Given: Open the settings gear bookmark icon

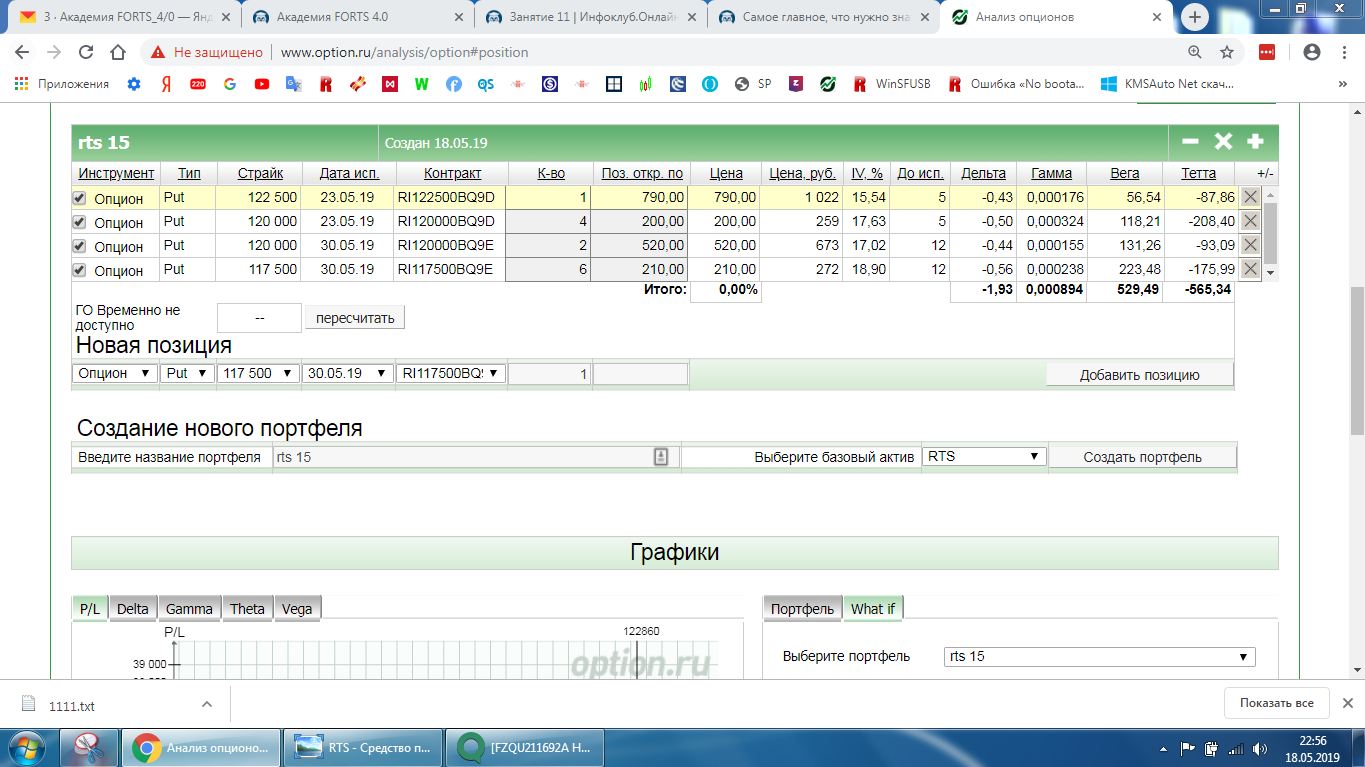Looking at the screenshot, I should point(134,84).
